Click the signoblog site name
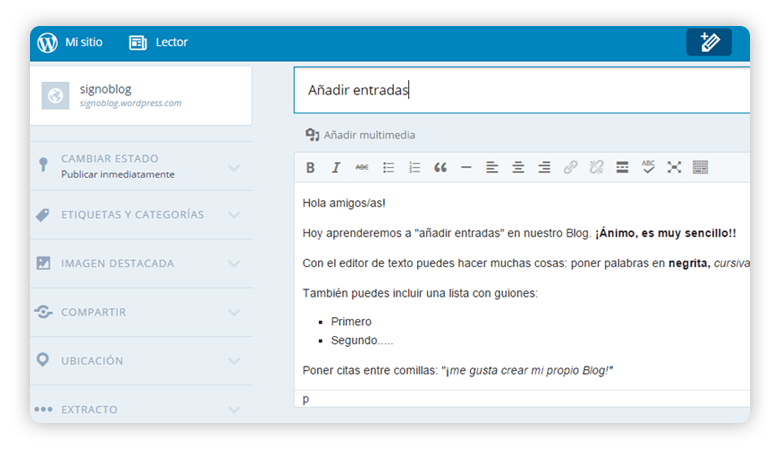Viewport: 780px width, 450px height. pos(105,89)
